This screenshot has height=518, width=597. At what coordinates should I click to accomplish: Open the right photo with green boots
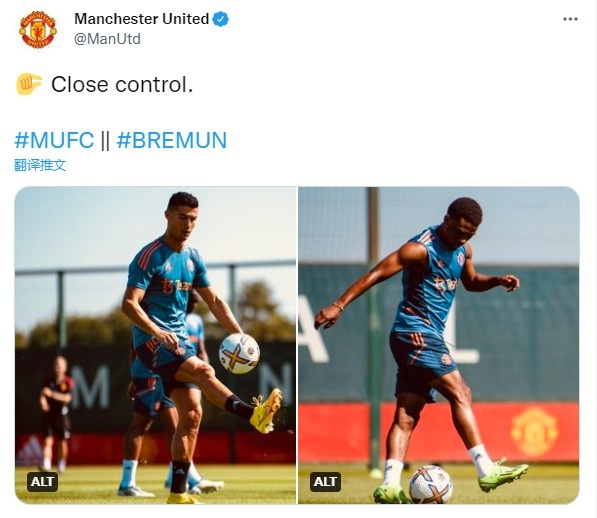point(439,345)
